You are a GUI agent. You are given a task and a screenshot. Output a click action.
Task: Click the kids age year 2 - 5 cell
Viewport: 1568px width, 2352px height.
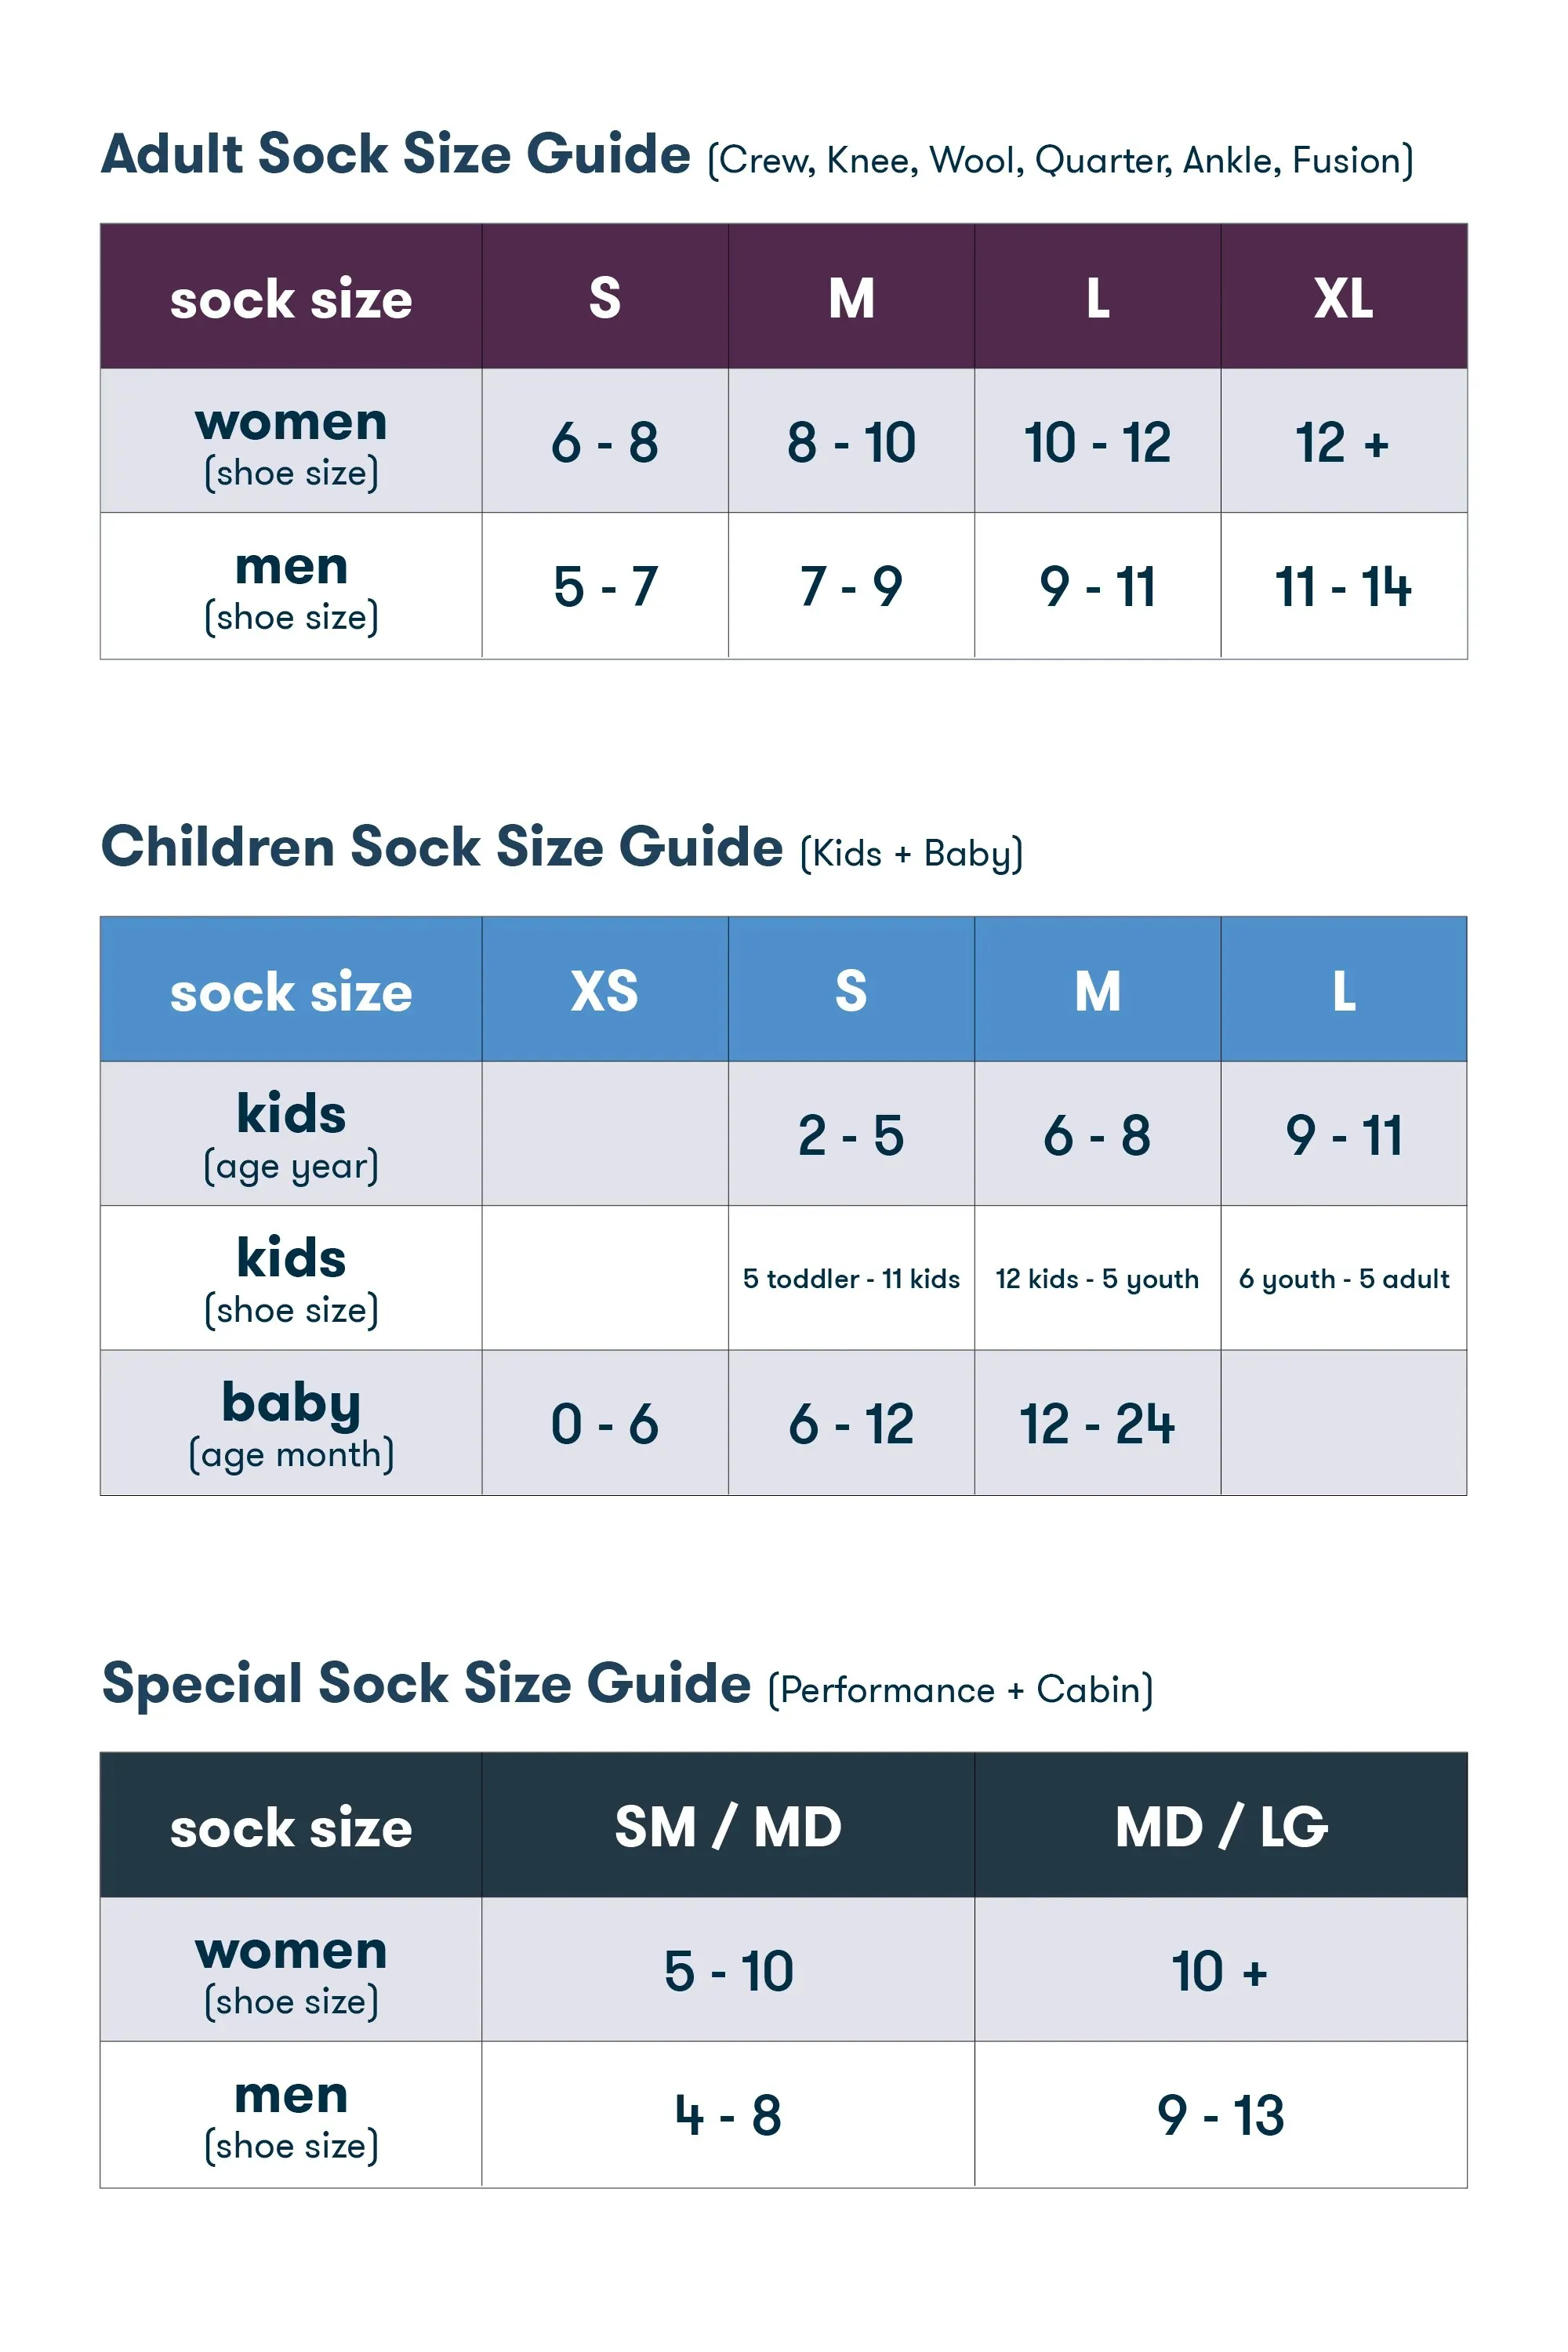tap(851, 1135)
